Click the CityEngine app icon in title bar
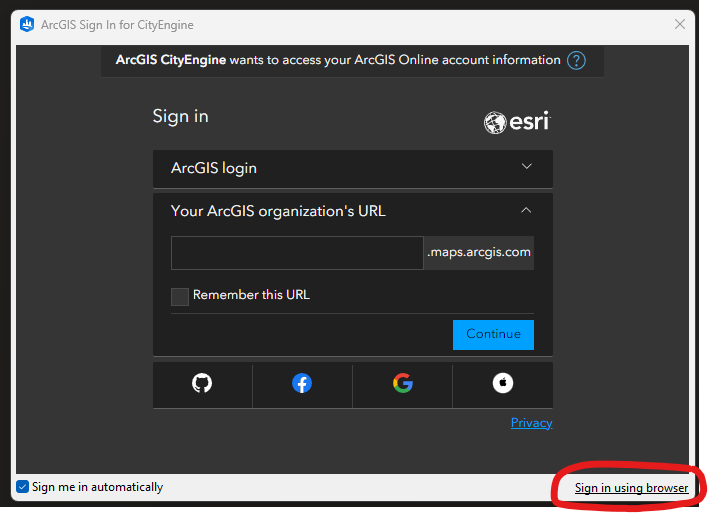Image resolution: width=708 pixels, height=513 pixels. tap(27, 24)
